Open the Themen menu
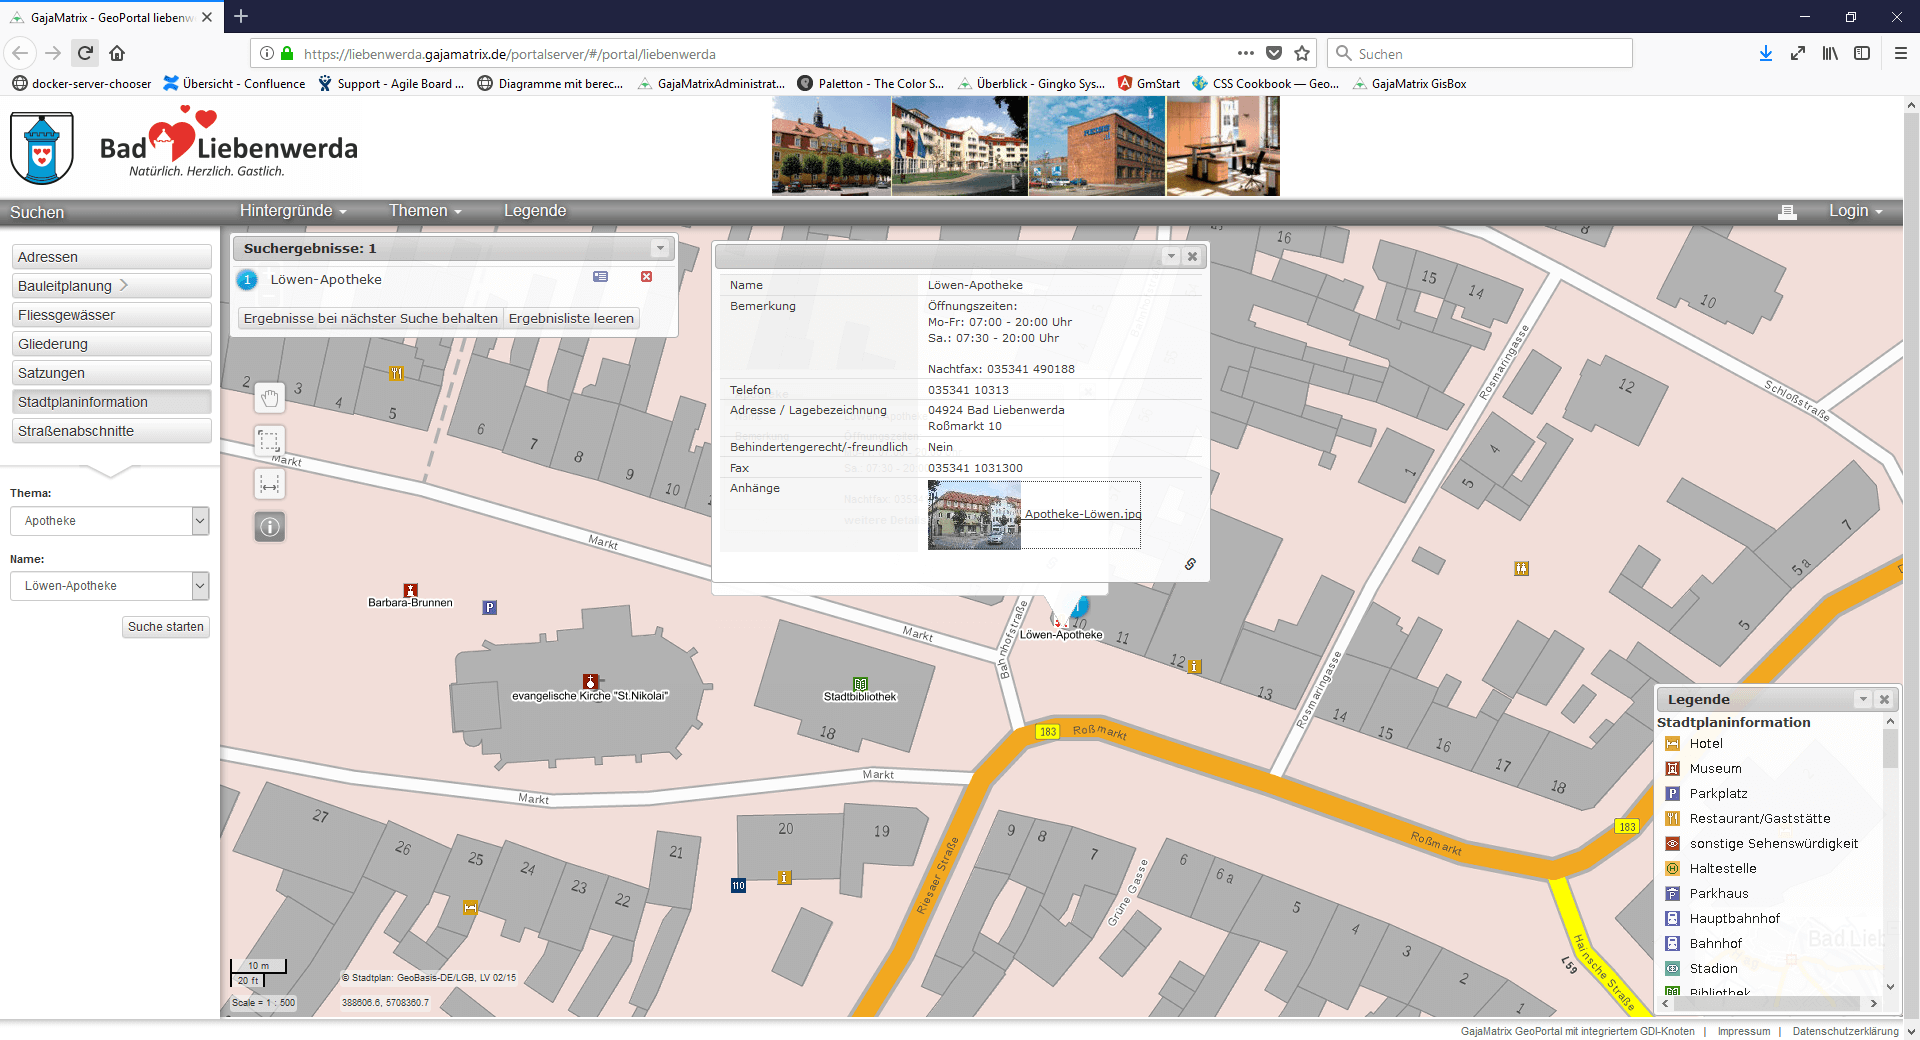1920x1040 pixels. click(x=425, y=211)
